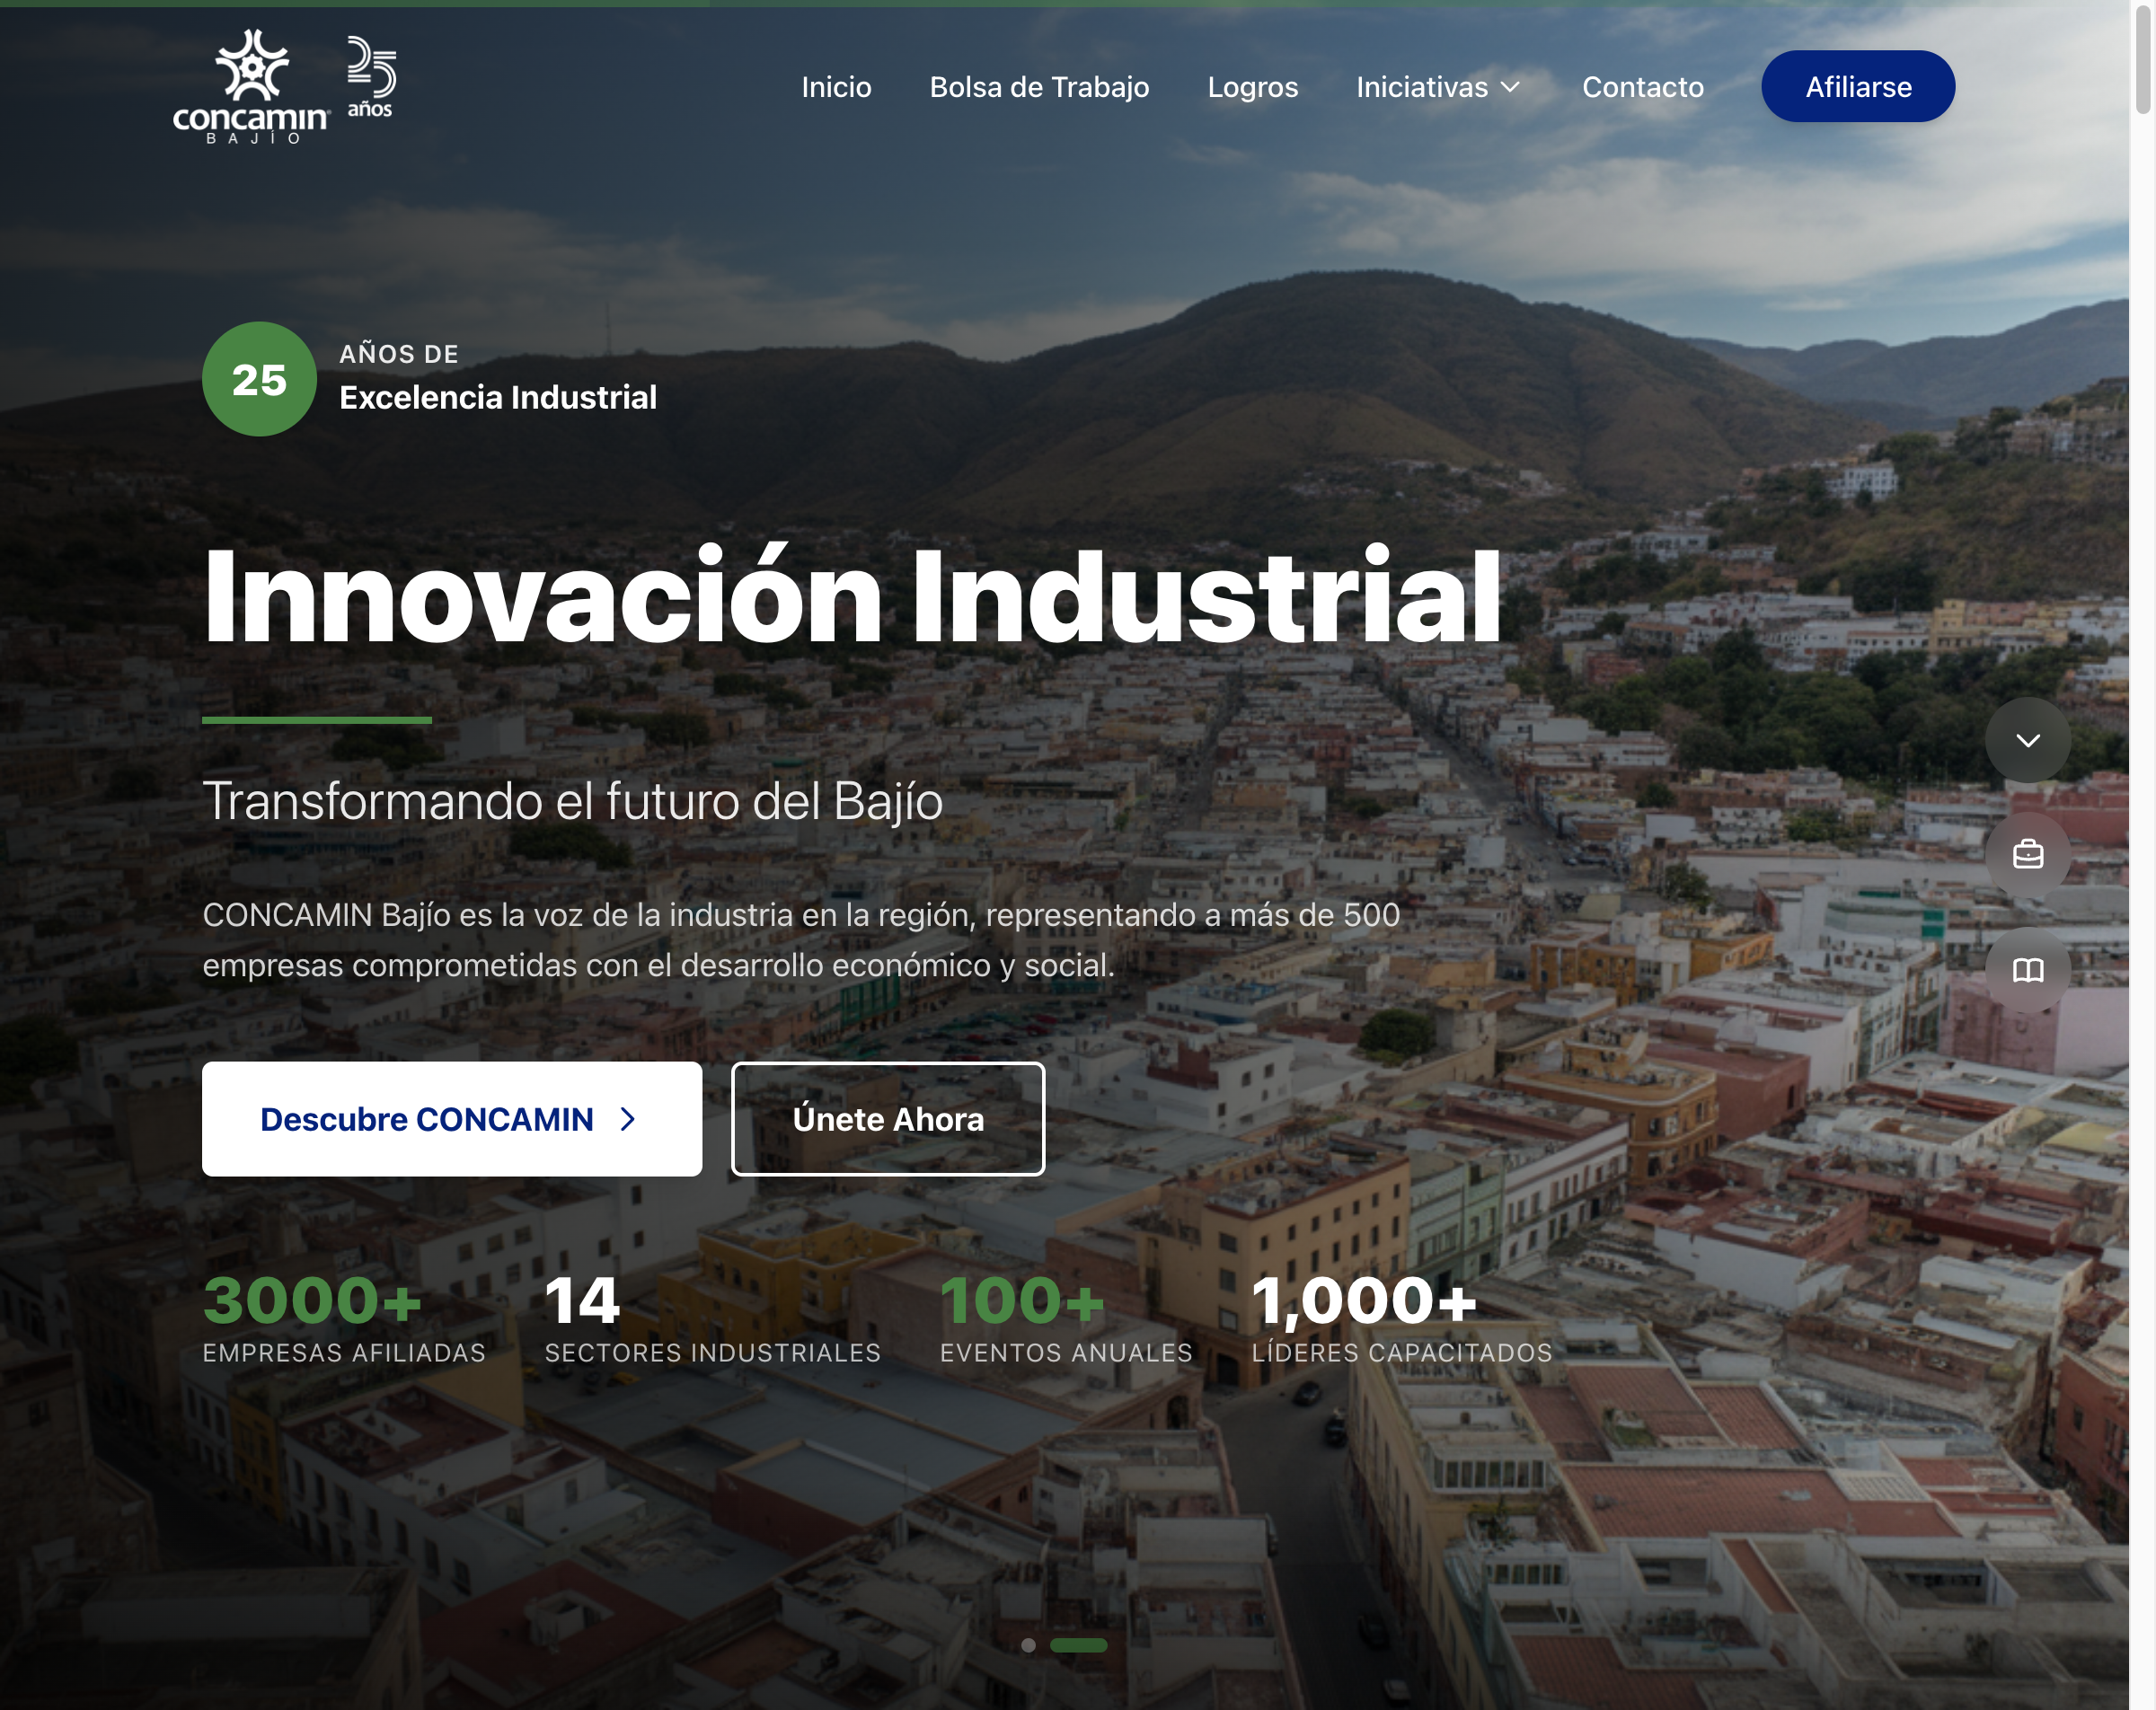Navigate to the Logros section
The image size is (2156, 1710).
click(x=1253, y=87)
